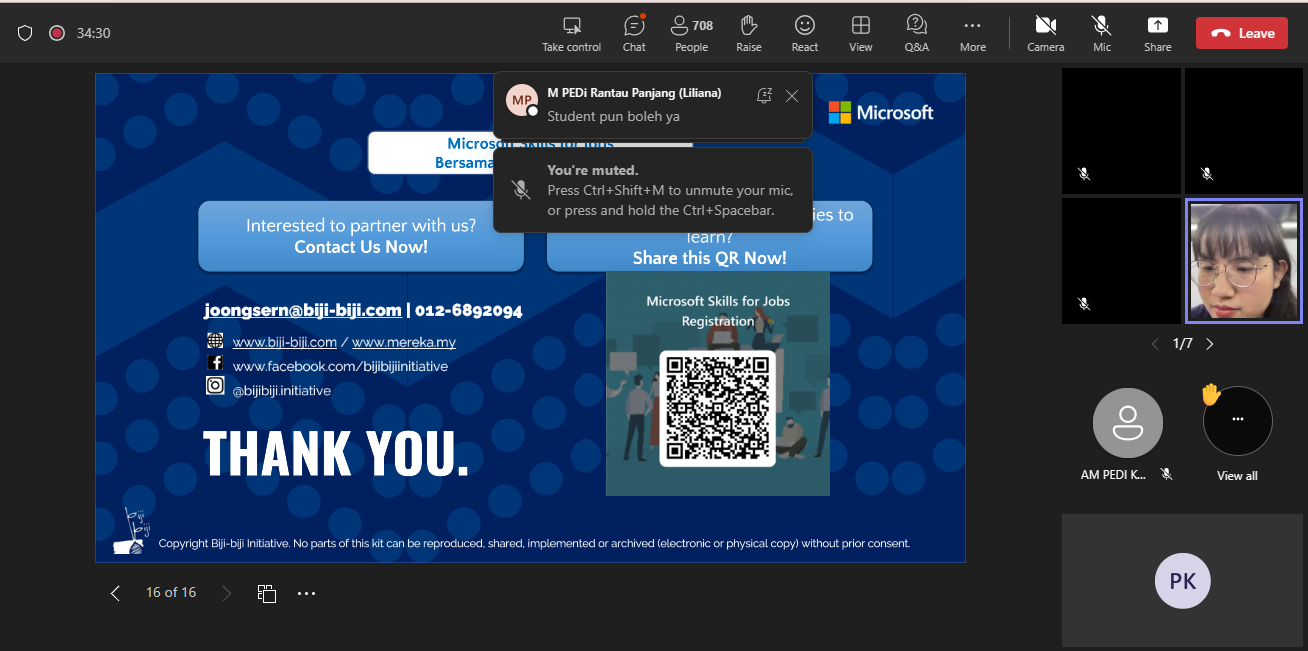Toggle notification mute icon on chat popup
Viewport: 1308px width, 651px height.
(764, 96)
